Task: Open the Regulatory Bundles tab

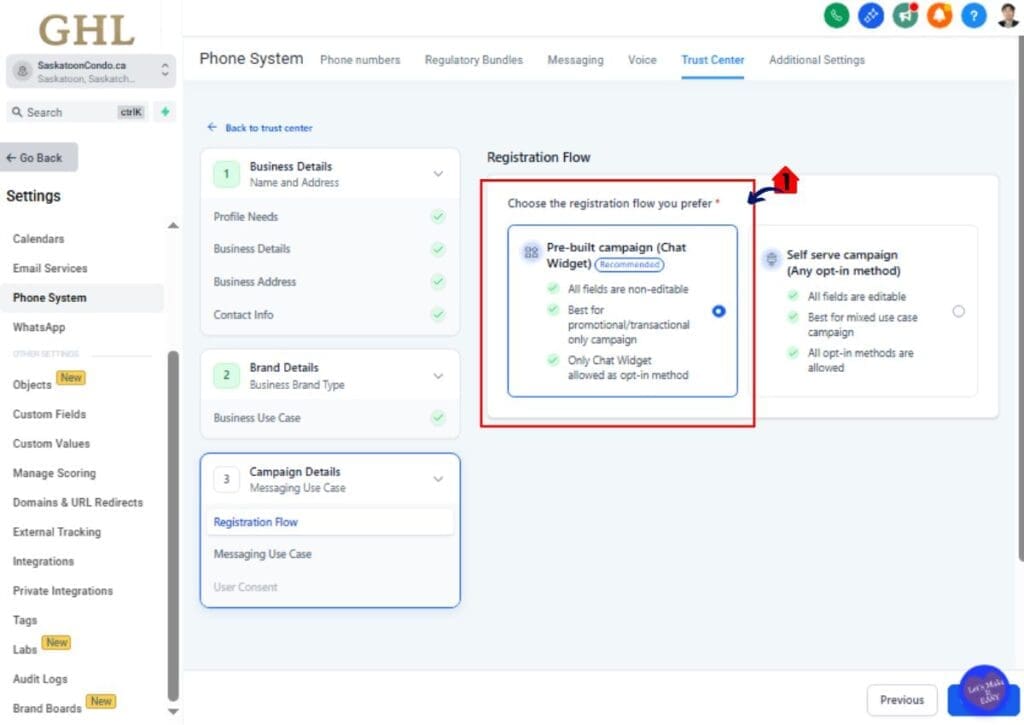Action: click(x=473, y=60)
